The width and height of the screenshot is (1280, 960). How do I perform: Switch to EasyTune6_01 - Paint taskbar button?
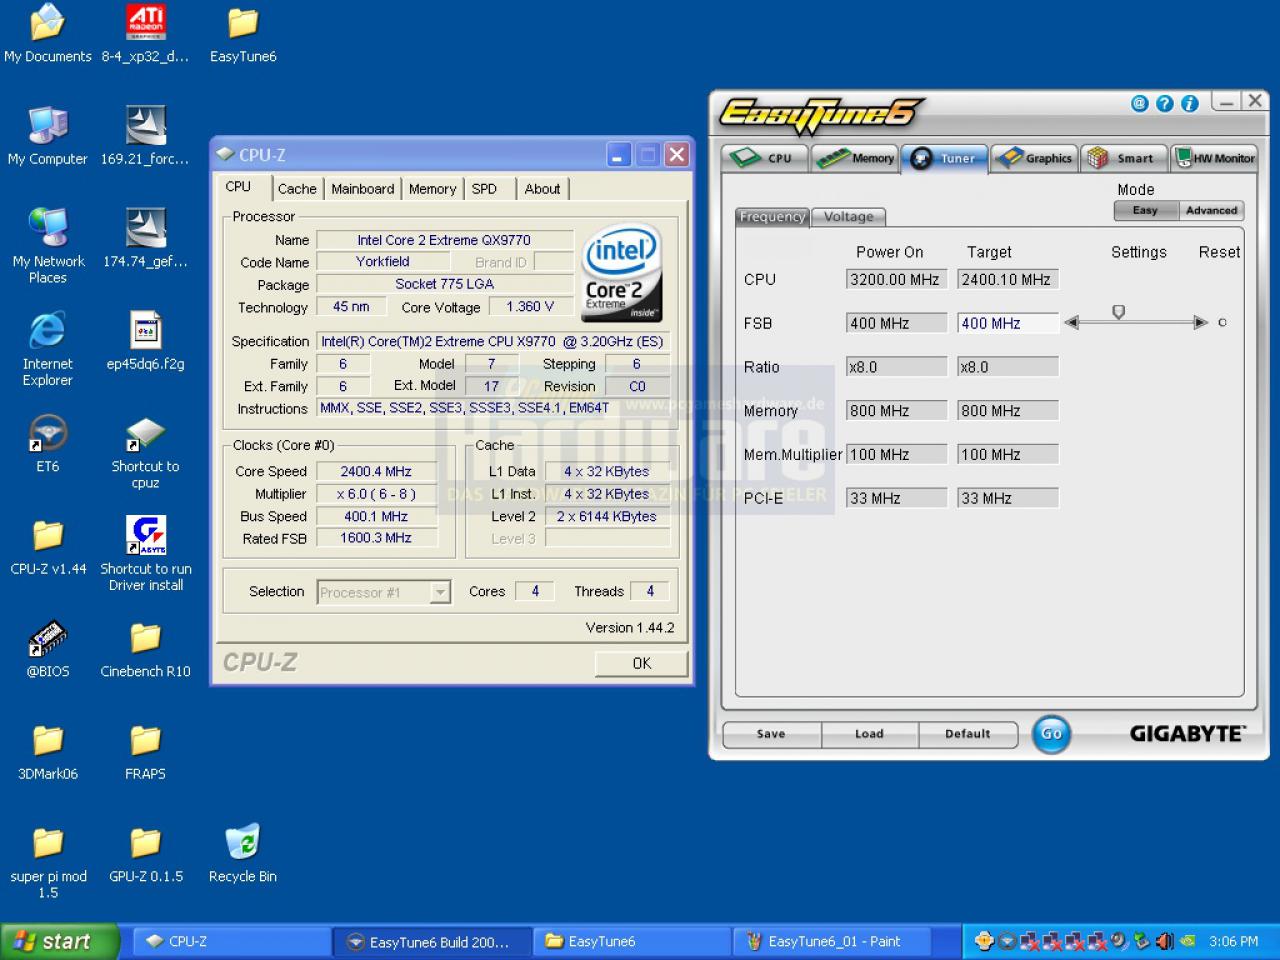tap(832, 941)
